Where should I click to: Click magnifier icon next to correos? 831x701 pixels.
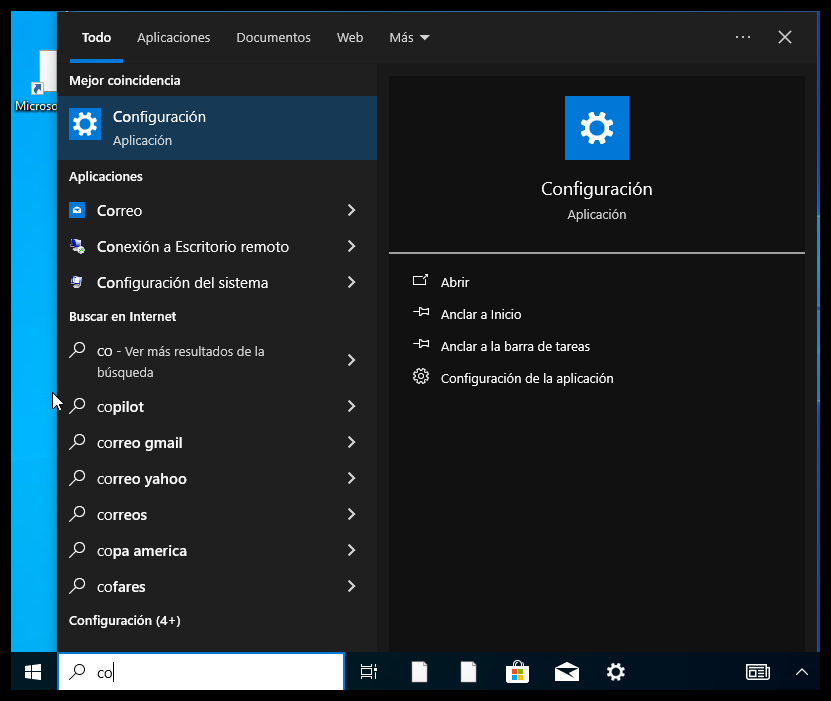tap(77, 514)
